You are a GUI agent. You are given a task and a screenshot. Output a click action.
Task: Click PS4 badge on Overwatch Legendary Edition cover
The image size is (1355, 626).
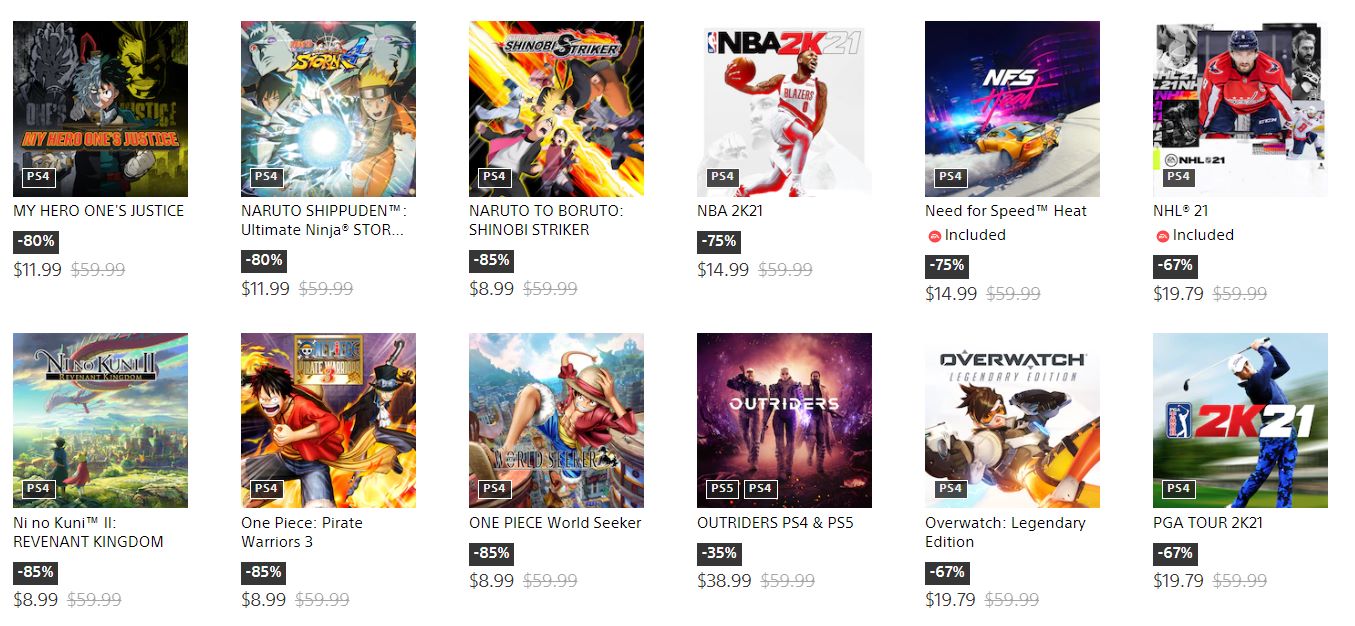[x=950, y=489]
